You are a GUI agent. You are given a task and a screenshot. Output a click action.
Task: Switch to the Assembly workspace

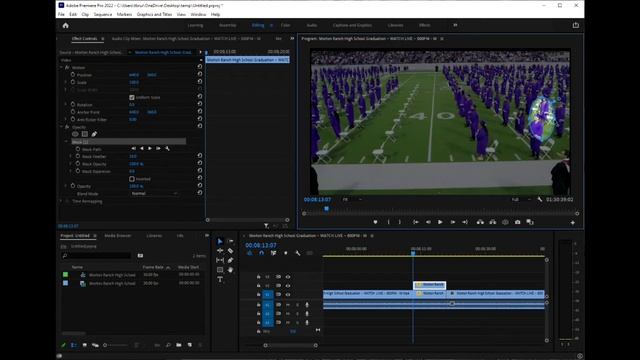coord(228,25)
